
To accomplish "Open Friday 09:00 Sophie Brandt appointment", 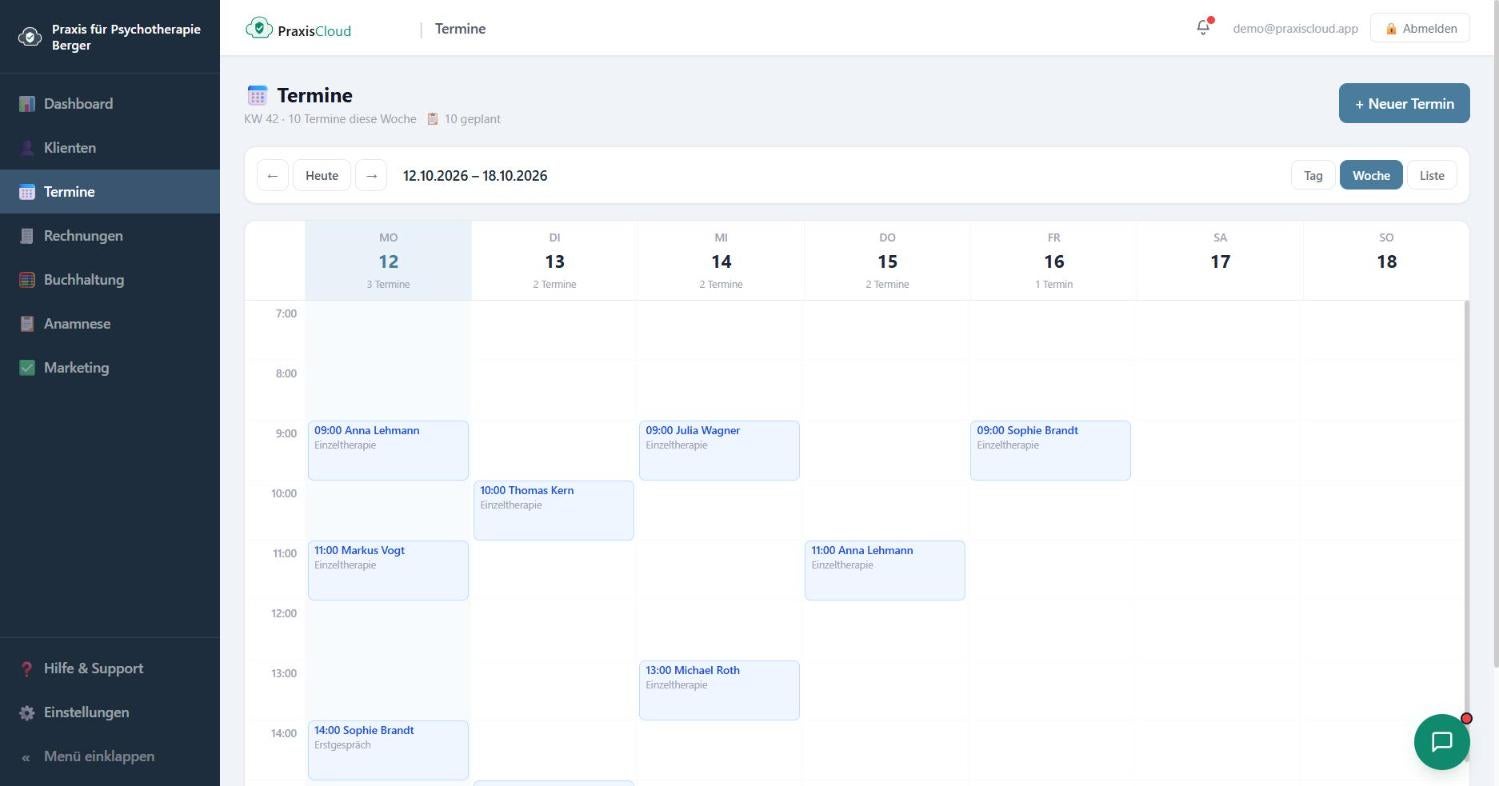I will [x=1050, y=450].
